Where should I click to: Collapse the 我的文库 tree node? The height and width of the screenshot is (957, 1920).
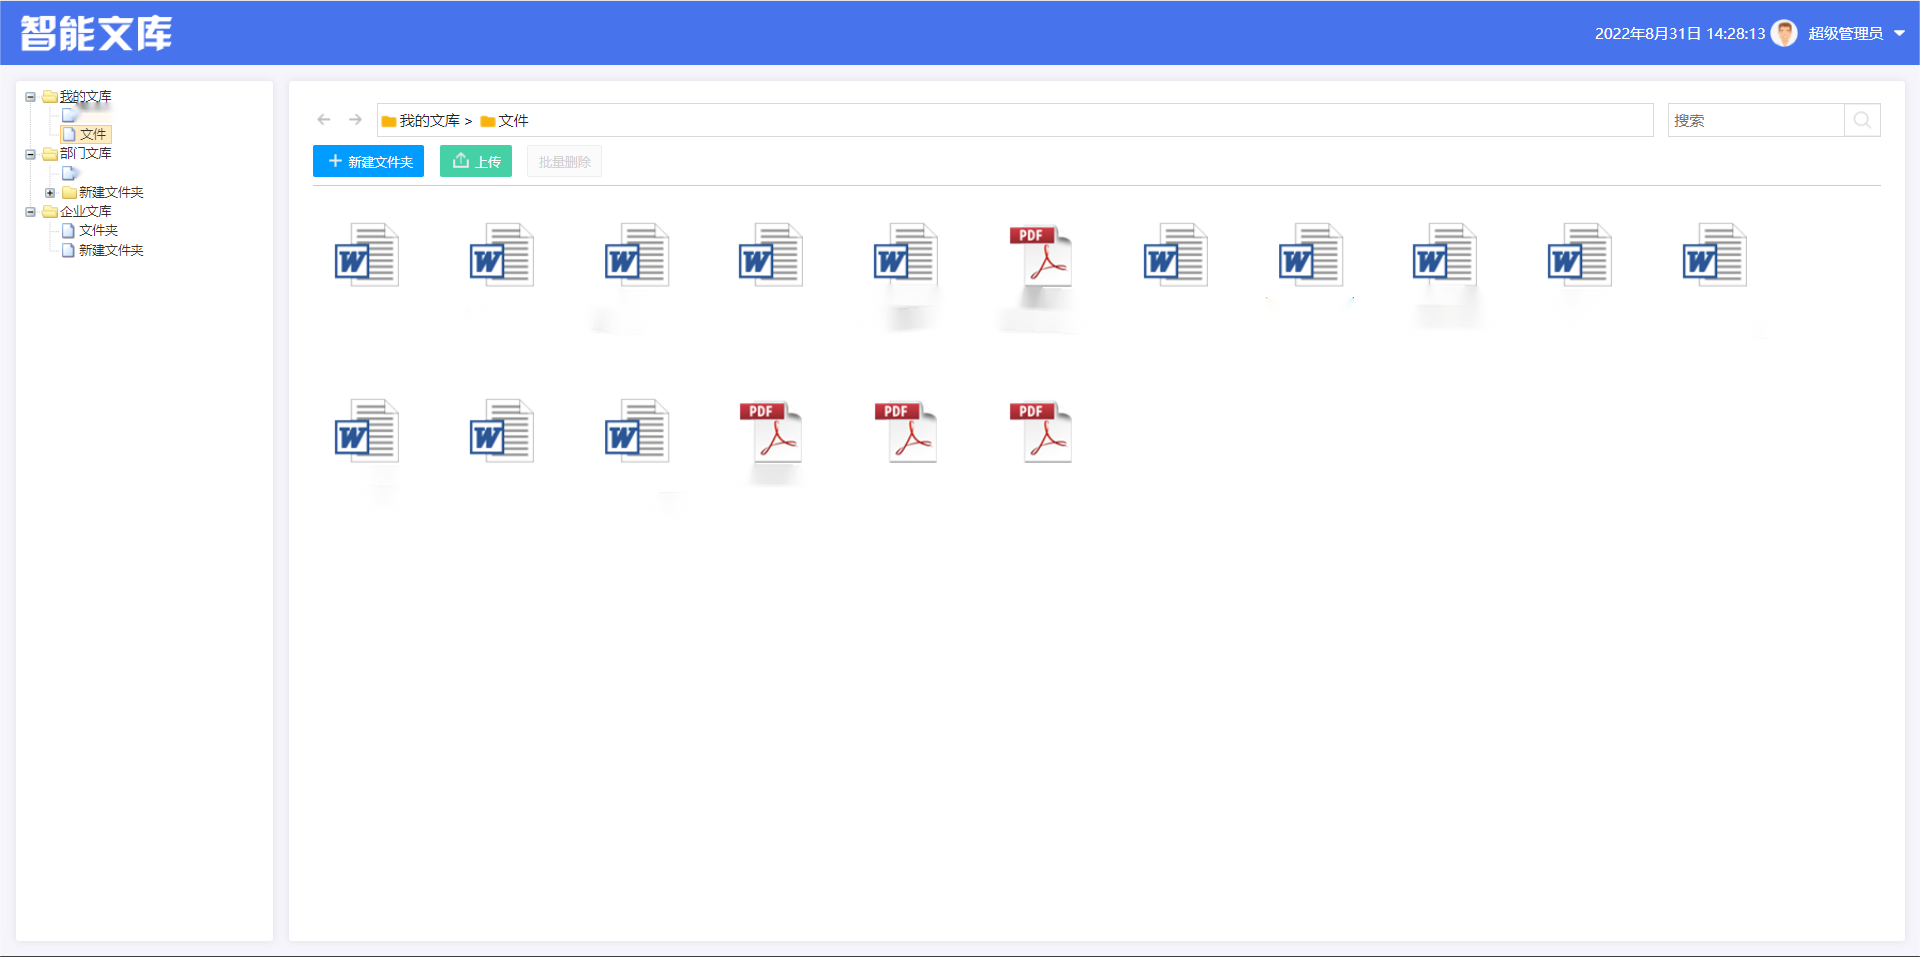pos(31,97)
